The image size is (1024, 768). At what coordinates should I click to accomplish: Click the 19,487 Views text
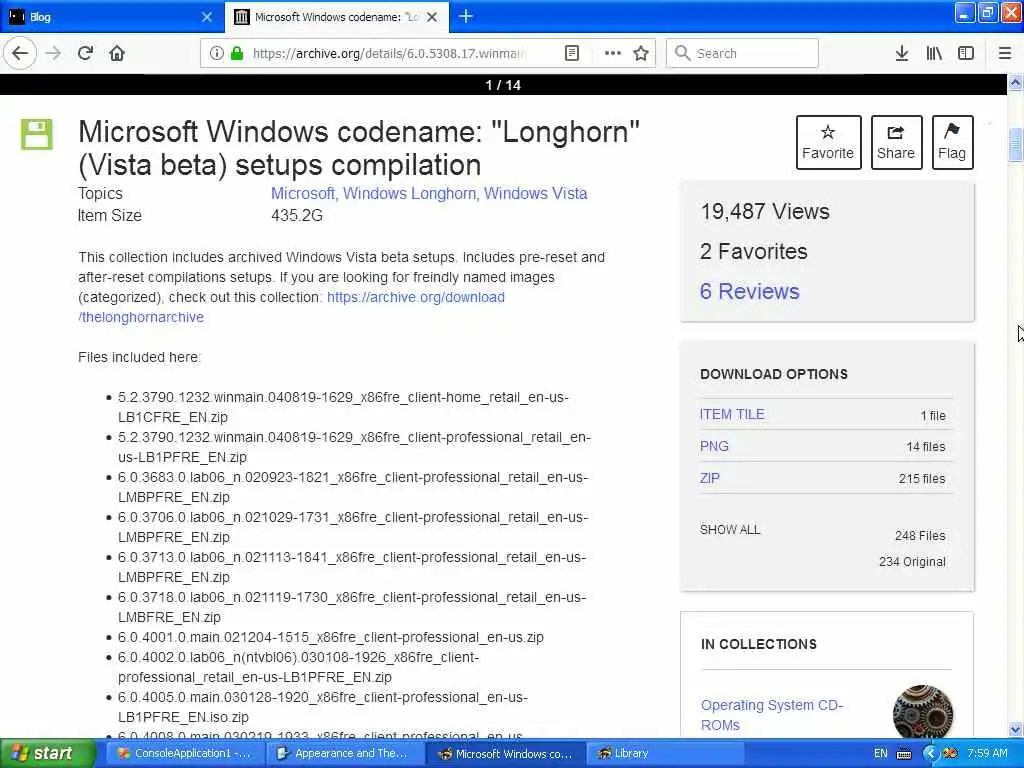coord(765,212)
